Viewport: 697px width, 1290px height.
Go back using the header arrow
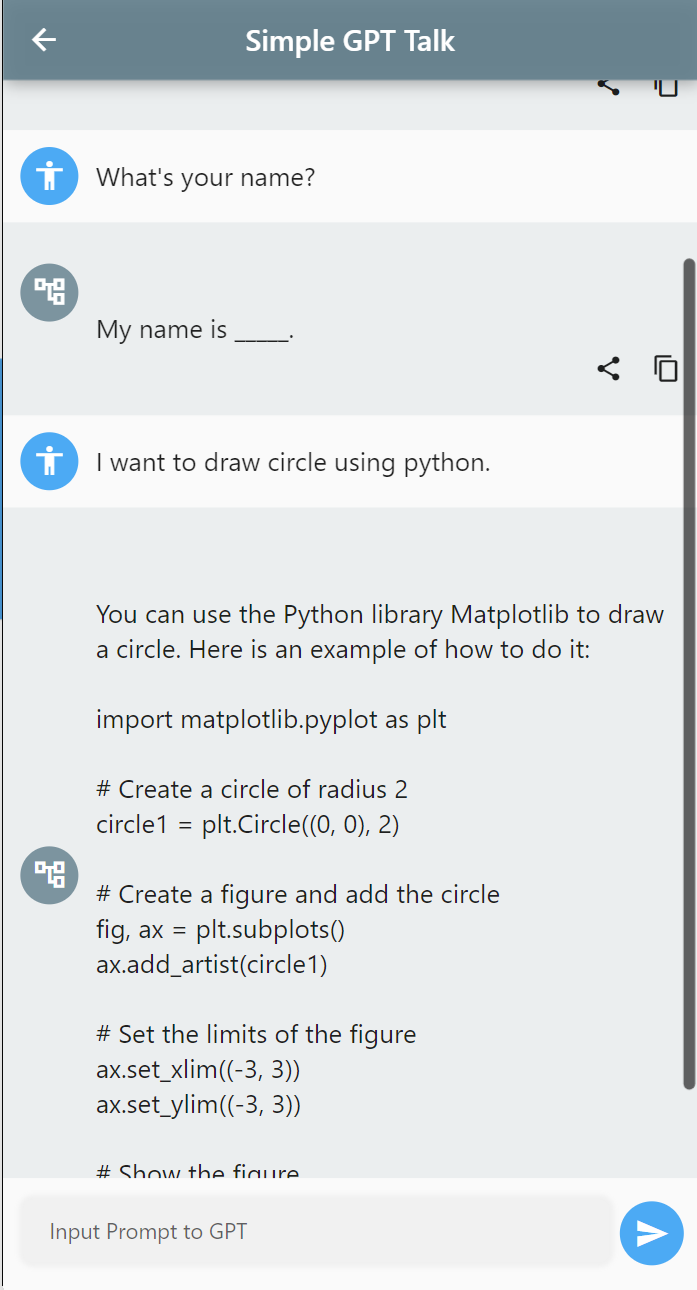[x=44, y=40]
